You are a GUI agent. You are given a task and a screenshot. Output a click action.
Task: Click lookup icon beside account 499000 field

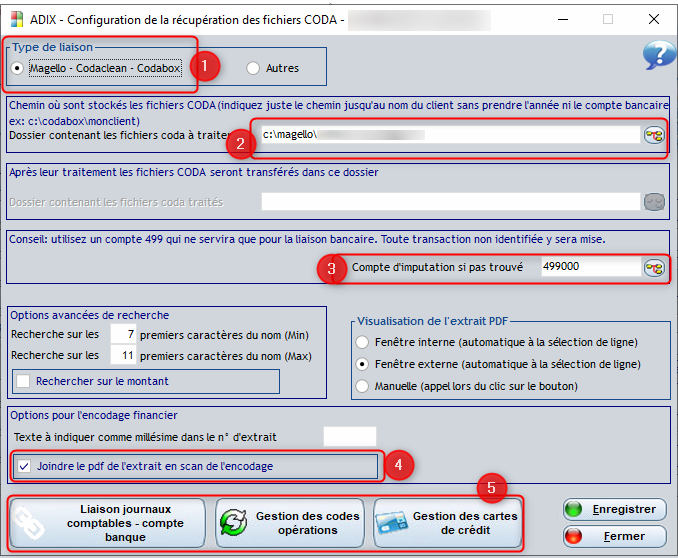(x=654, y=267)
